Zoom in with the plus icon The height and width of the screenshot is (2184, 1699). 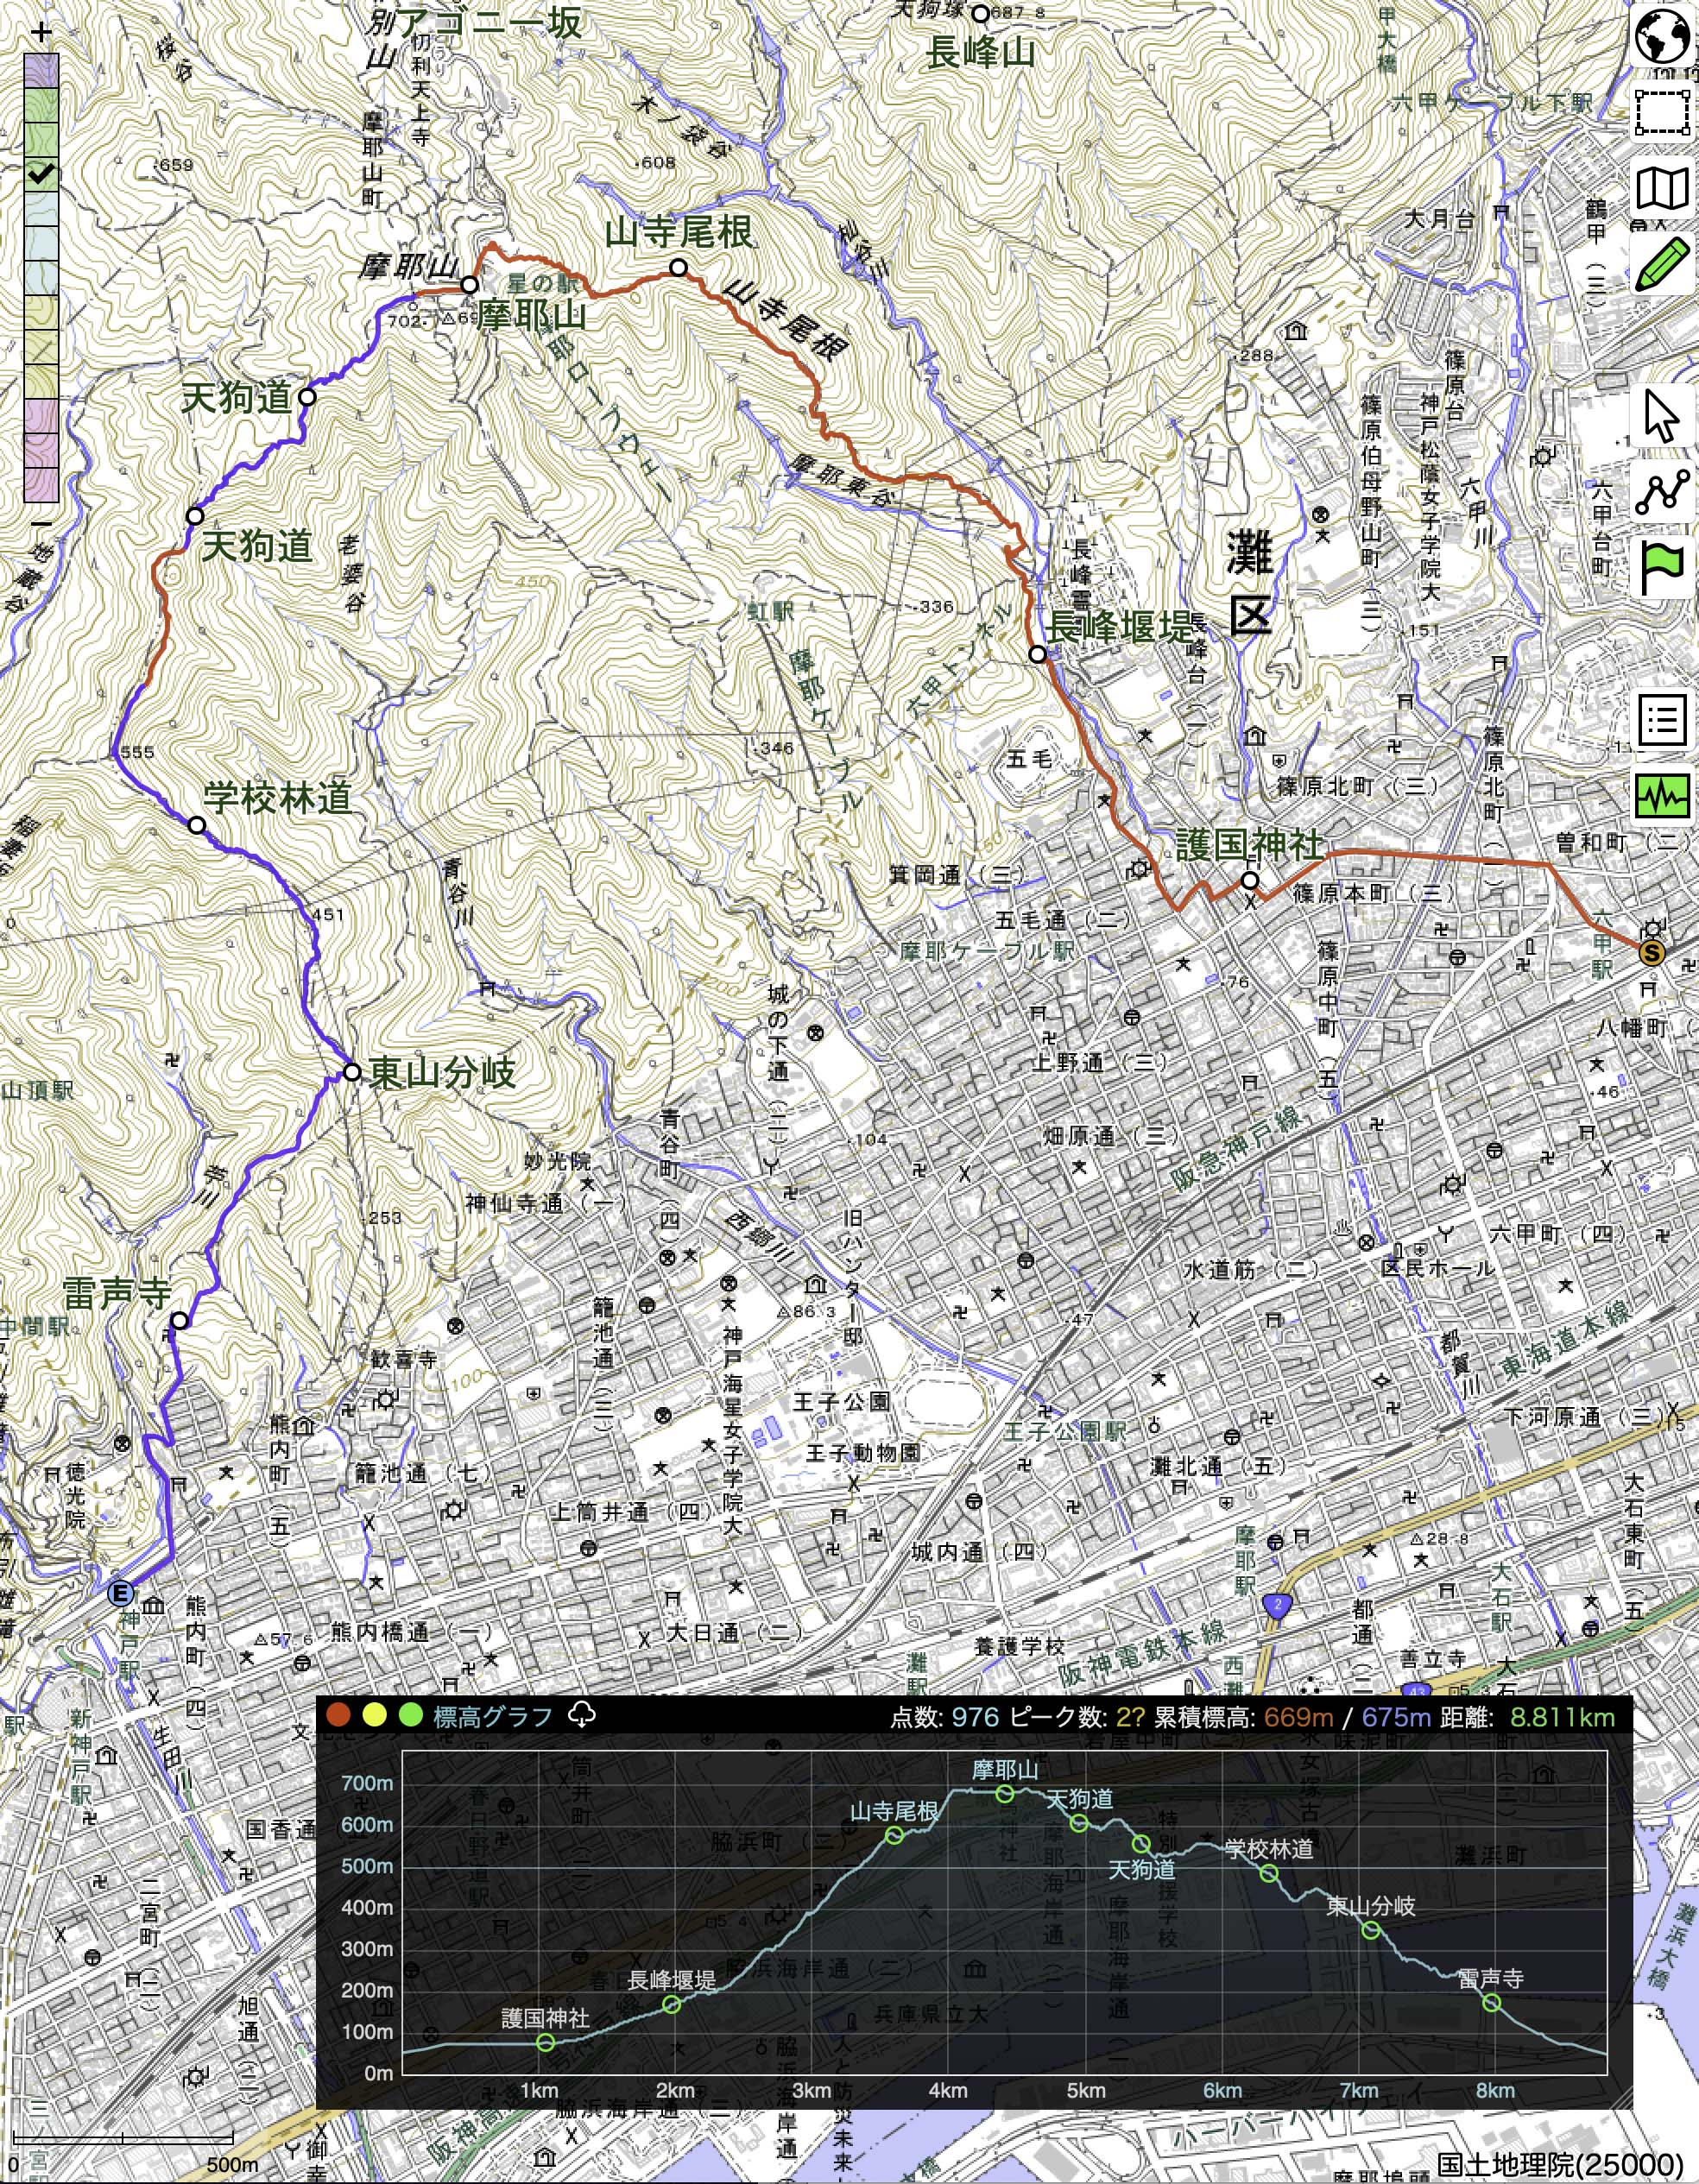coord(40,32)
